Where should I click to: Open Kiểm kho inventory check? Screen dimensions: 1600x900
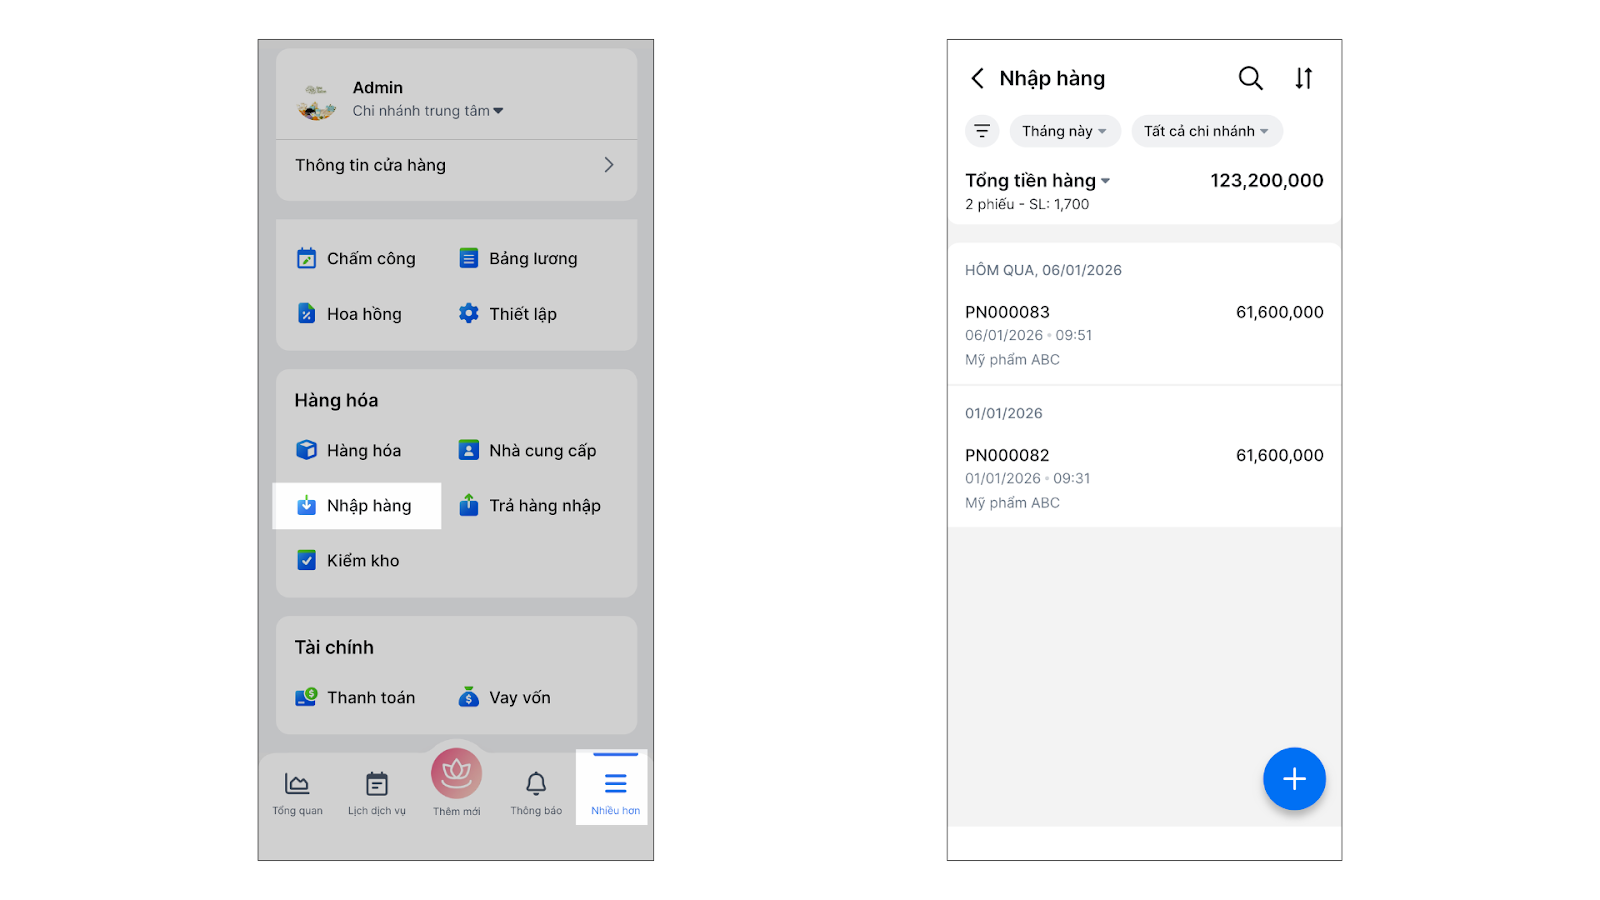348,561
